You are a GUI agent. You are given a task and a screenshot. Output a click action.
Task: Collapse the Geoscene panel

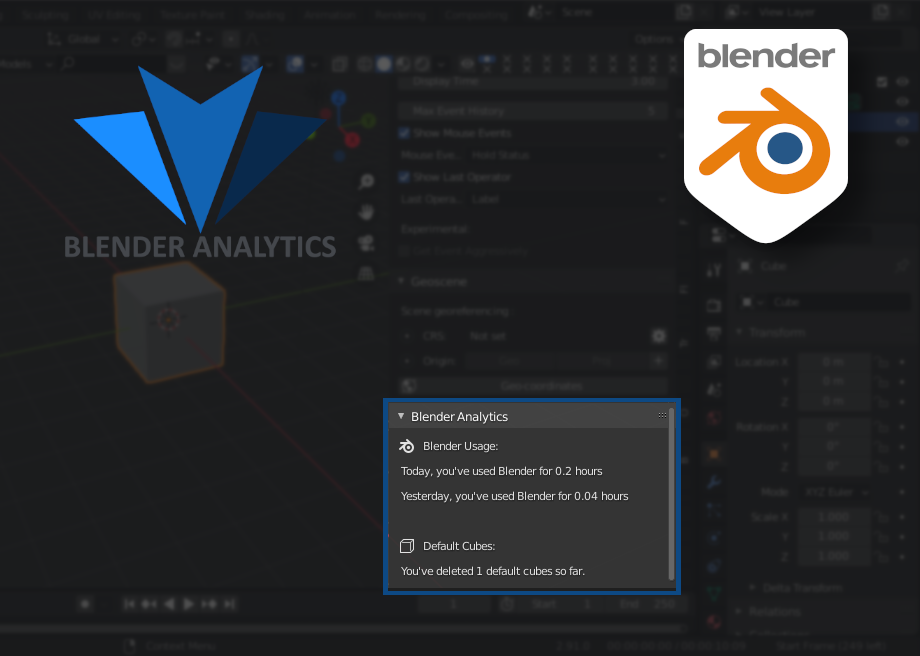[x=401, y=282]
